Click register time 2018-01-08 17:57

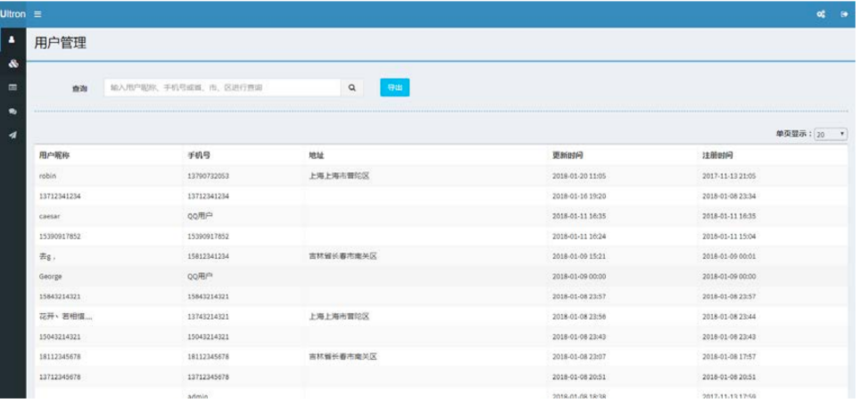729,357
